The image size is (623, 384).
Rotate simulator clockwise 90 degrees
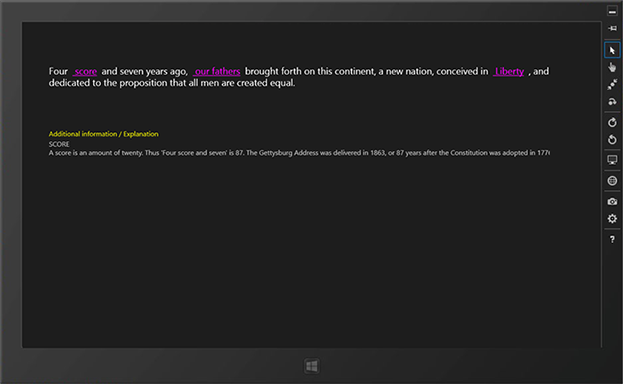612,122
